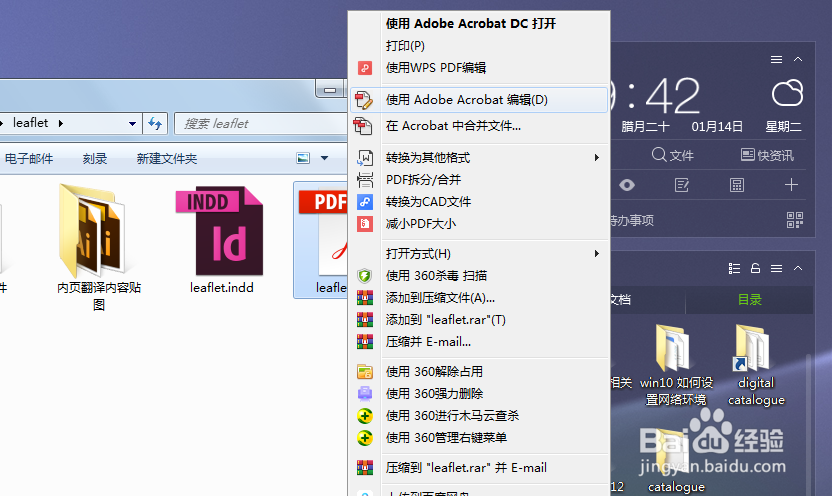Click the Acrobat edit pencil icon

pyautogui.click(x=364, y=100)
